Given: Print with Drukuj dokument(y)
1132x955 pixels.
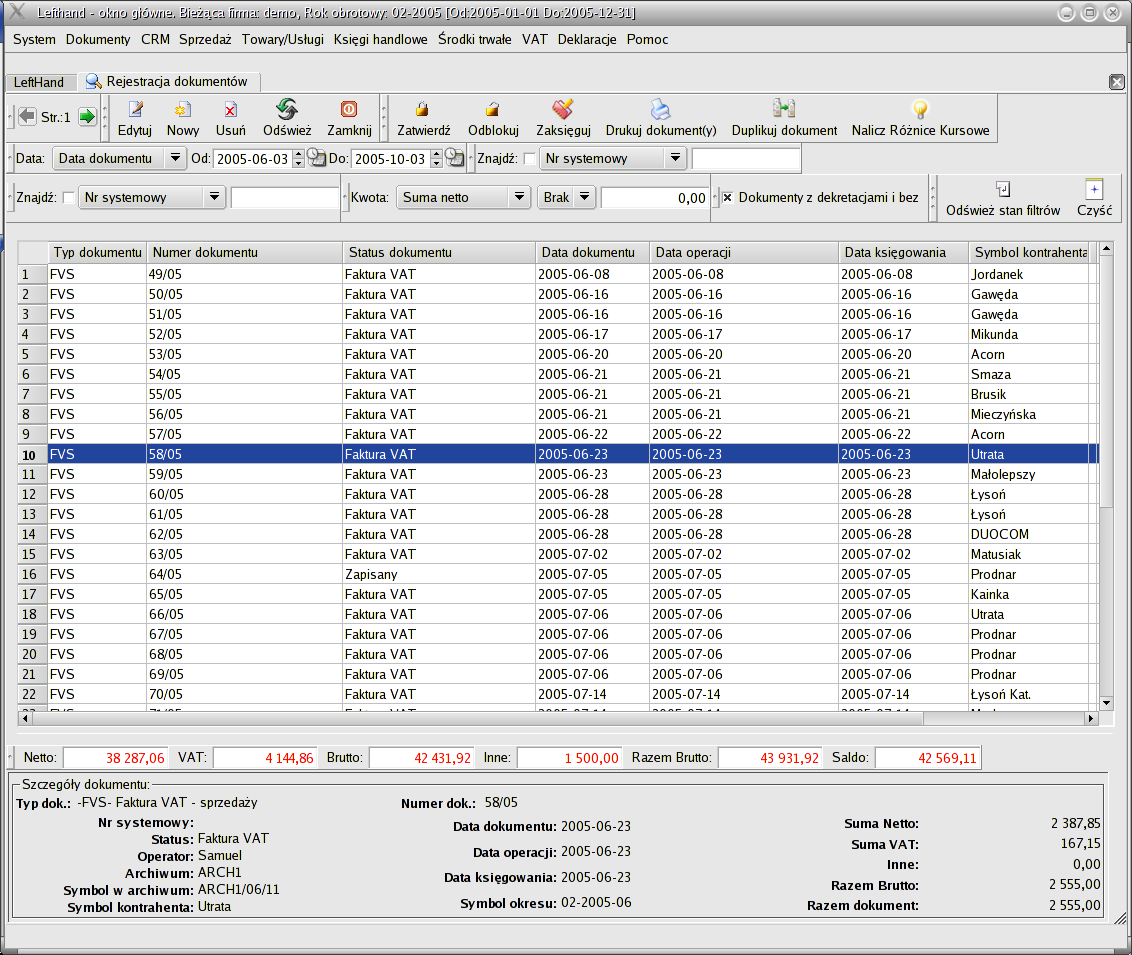Looking at the screenshot, I should 661,119.
